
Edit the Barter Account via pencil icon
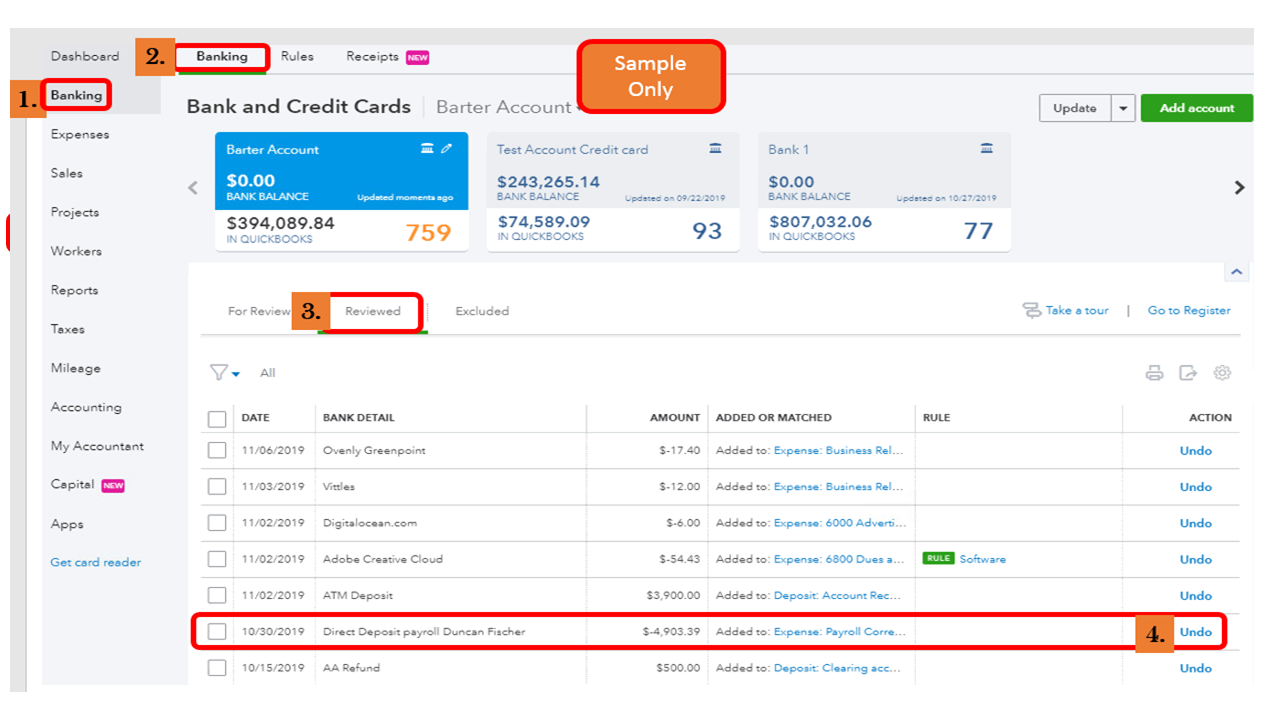(446, 147)
